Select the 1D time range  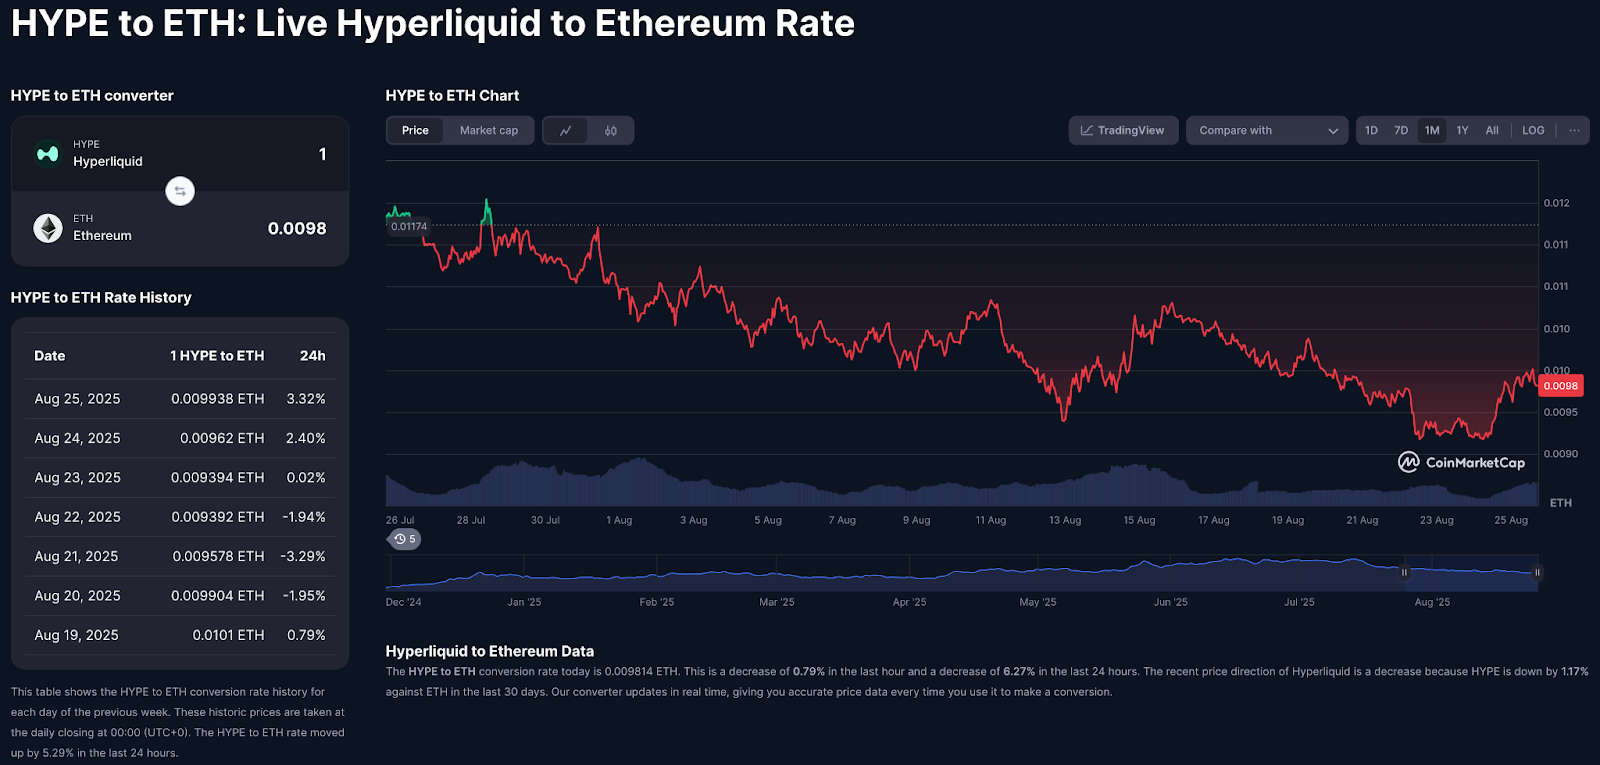[x=1372, y=131]
